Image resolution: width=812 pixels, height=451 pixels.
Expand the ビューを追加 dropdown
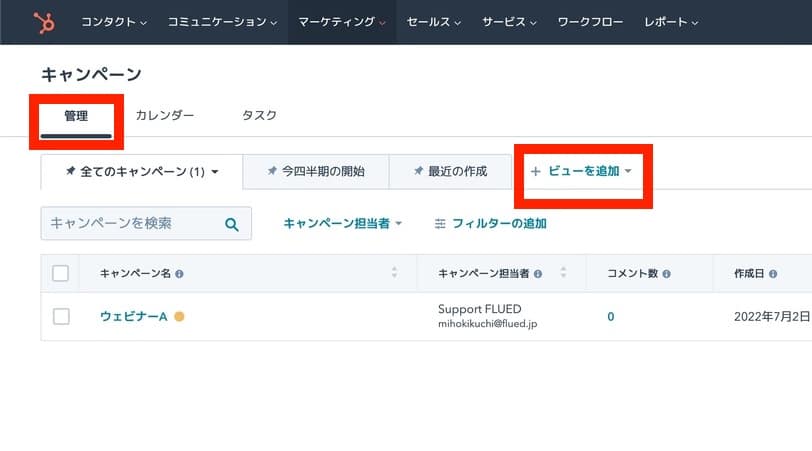pyautogui.click(x=582, y=171)
